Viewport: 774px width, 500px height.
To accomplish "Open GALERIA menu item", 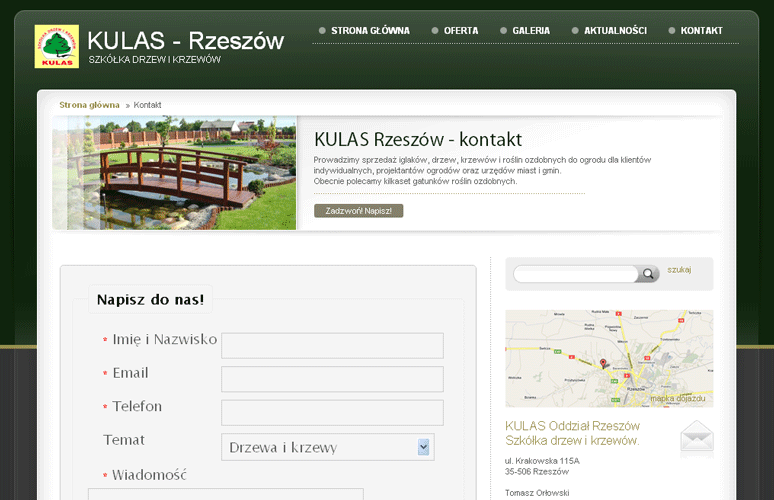I will click(x=531, y=31).
